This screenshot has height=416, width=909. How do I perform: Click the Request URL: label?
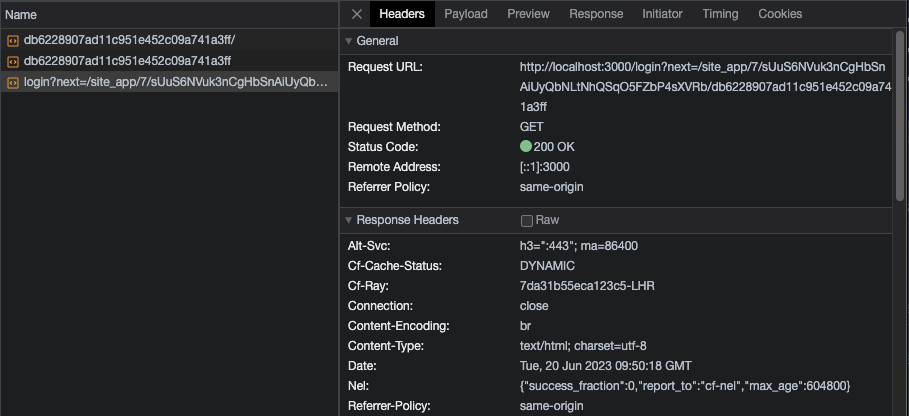click(x=386, y=67)
